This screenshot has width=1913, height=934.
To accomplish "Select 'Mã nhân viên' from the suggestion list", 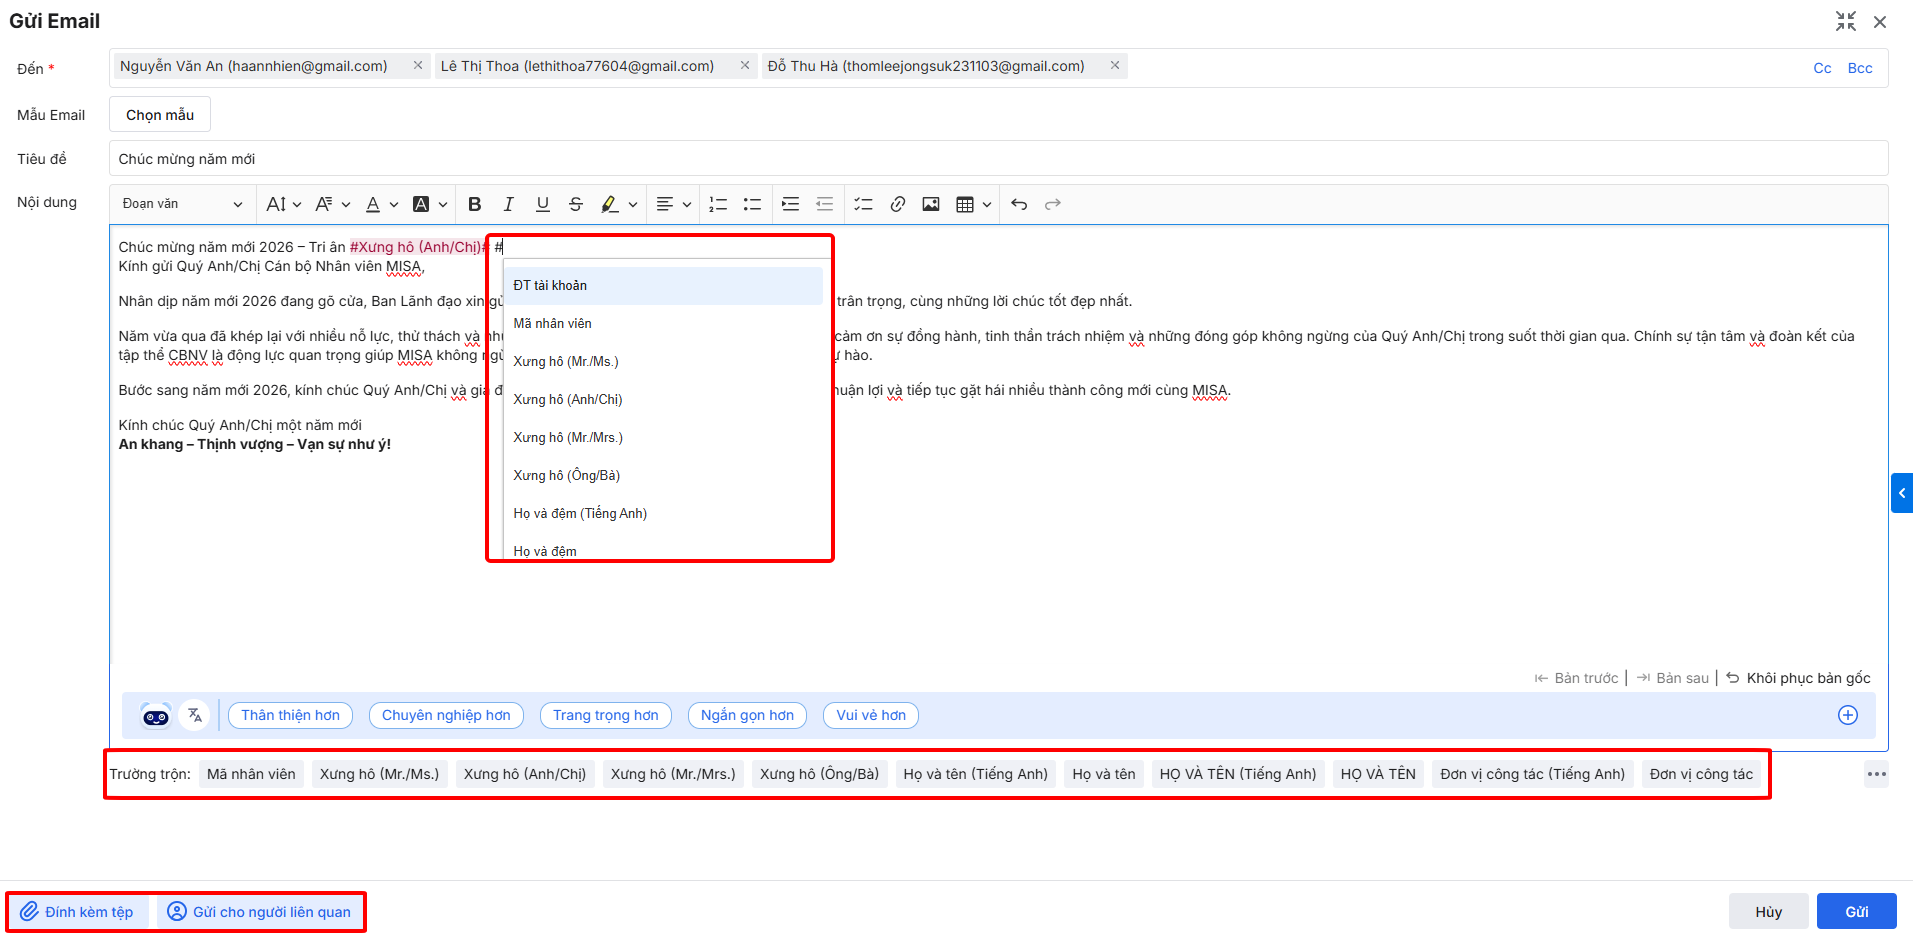I will click(x=552, y=323).
